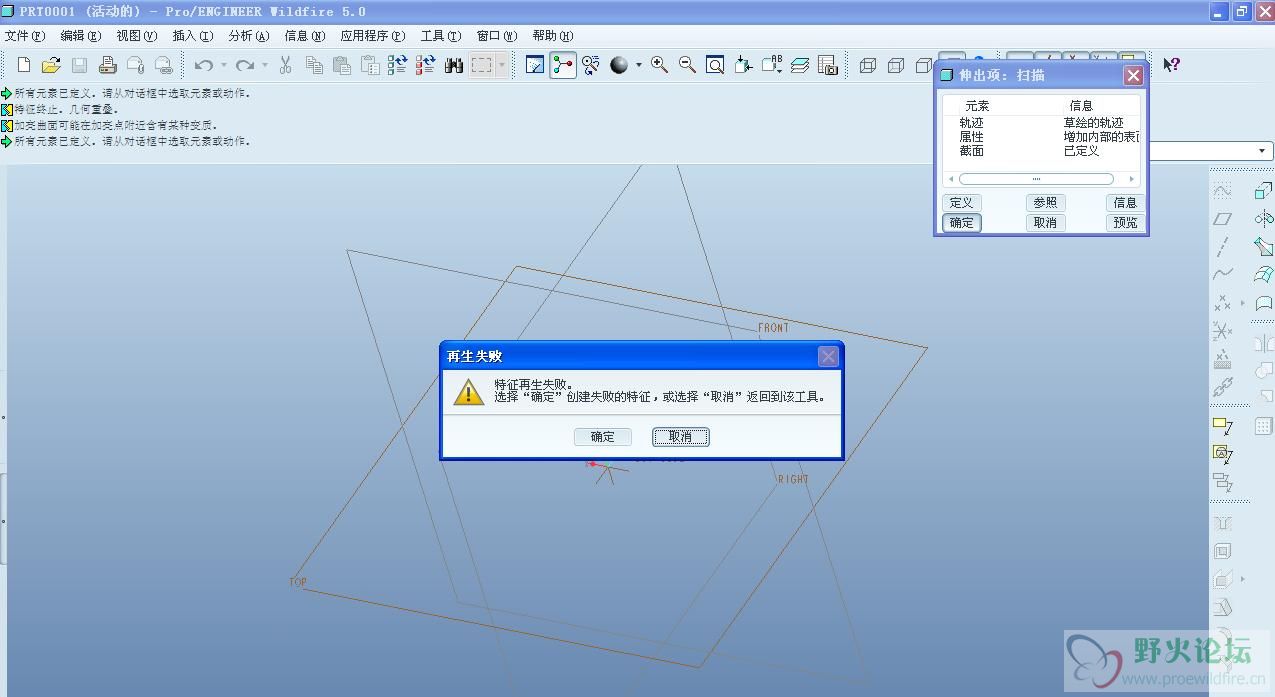
Task: Click the Copy icon
Action: tap(314, 65)
